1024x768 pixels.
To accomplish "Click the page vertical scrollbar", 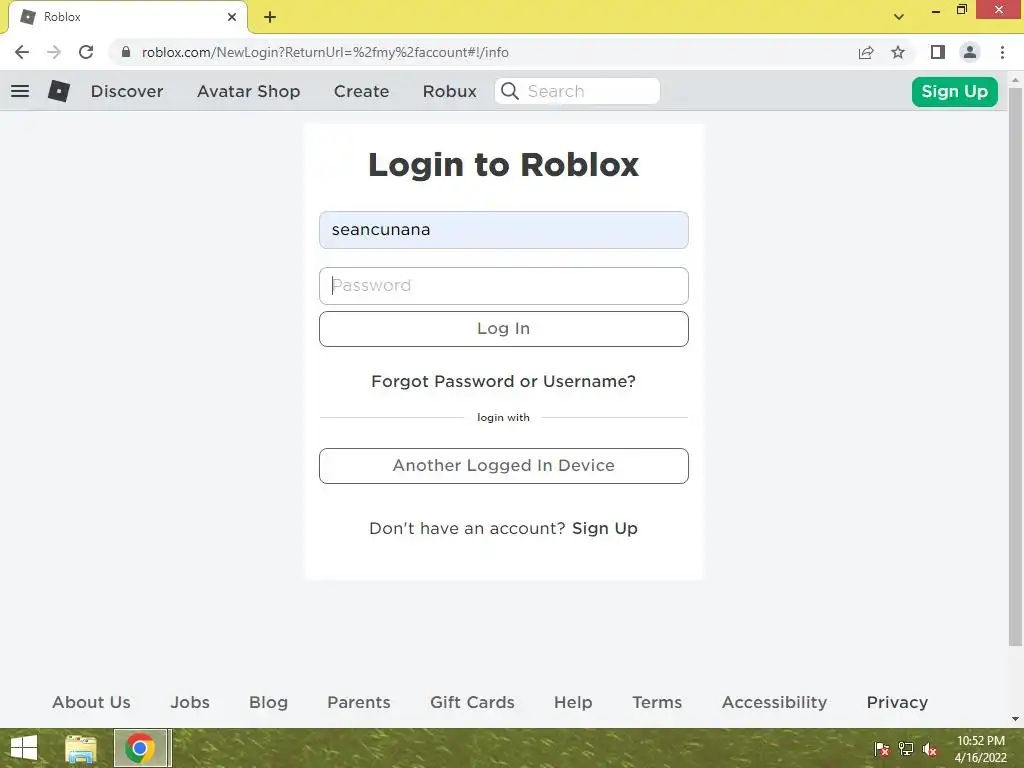I will (1016, 366).
